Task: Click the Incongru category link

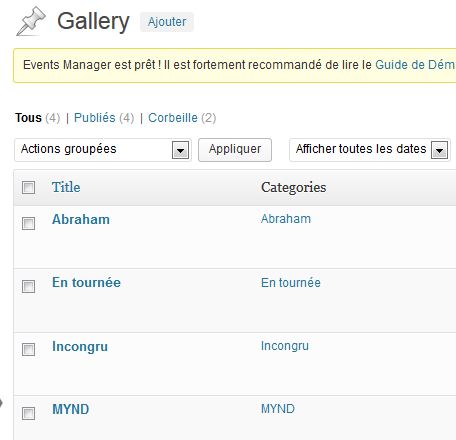Action: tap(285, 346)
